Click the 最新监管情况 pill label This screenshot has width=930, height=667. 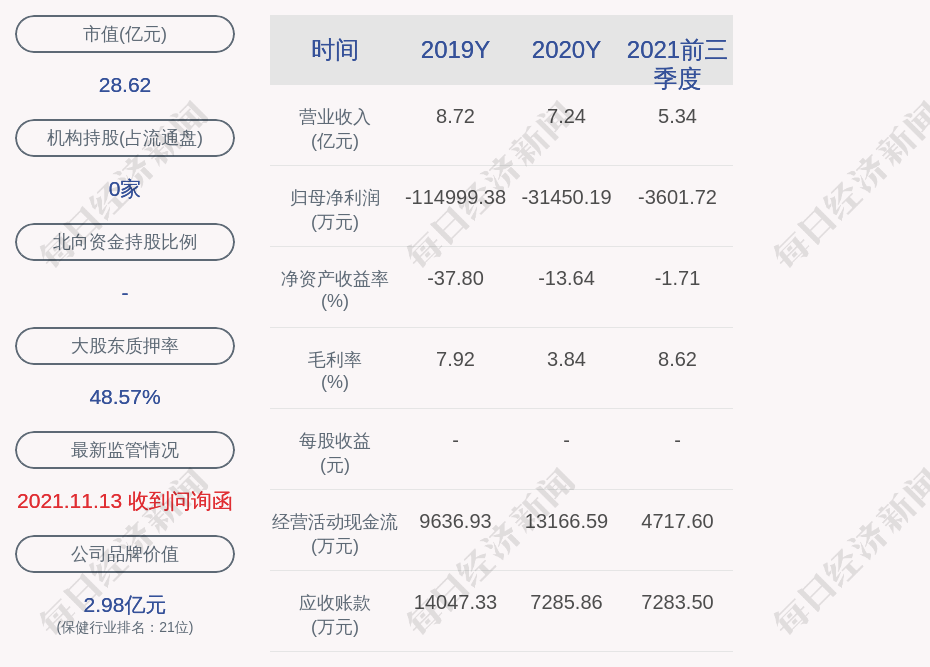[125, 450]
